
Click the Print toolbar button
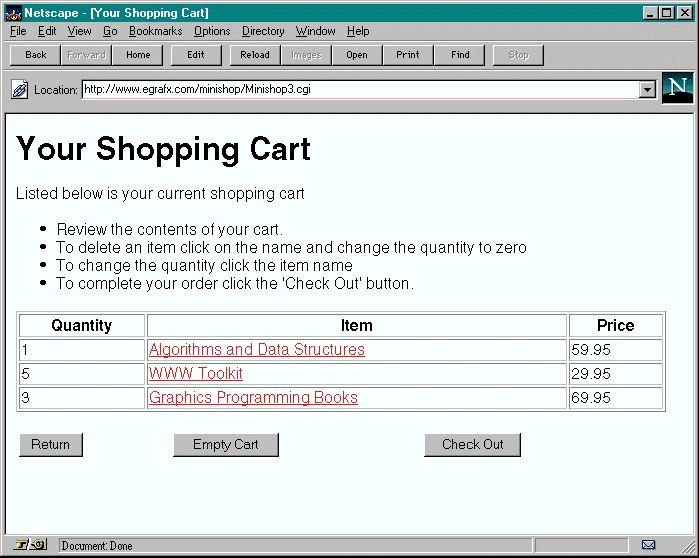[x=408, y=55]
